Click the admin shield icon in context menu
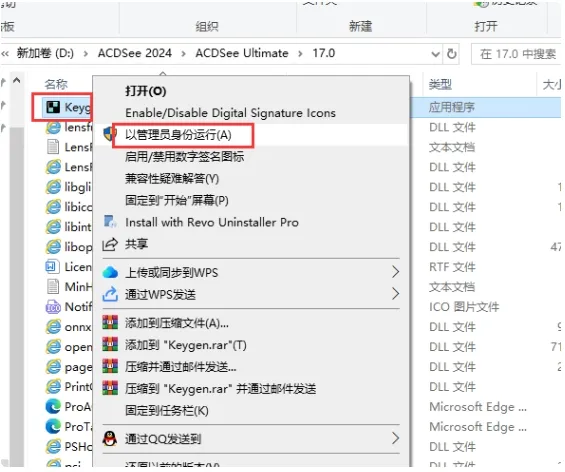The image size is (565, 472). (x=109, y=134)
